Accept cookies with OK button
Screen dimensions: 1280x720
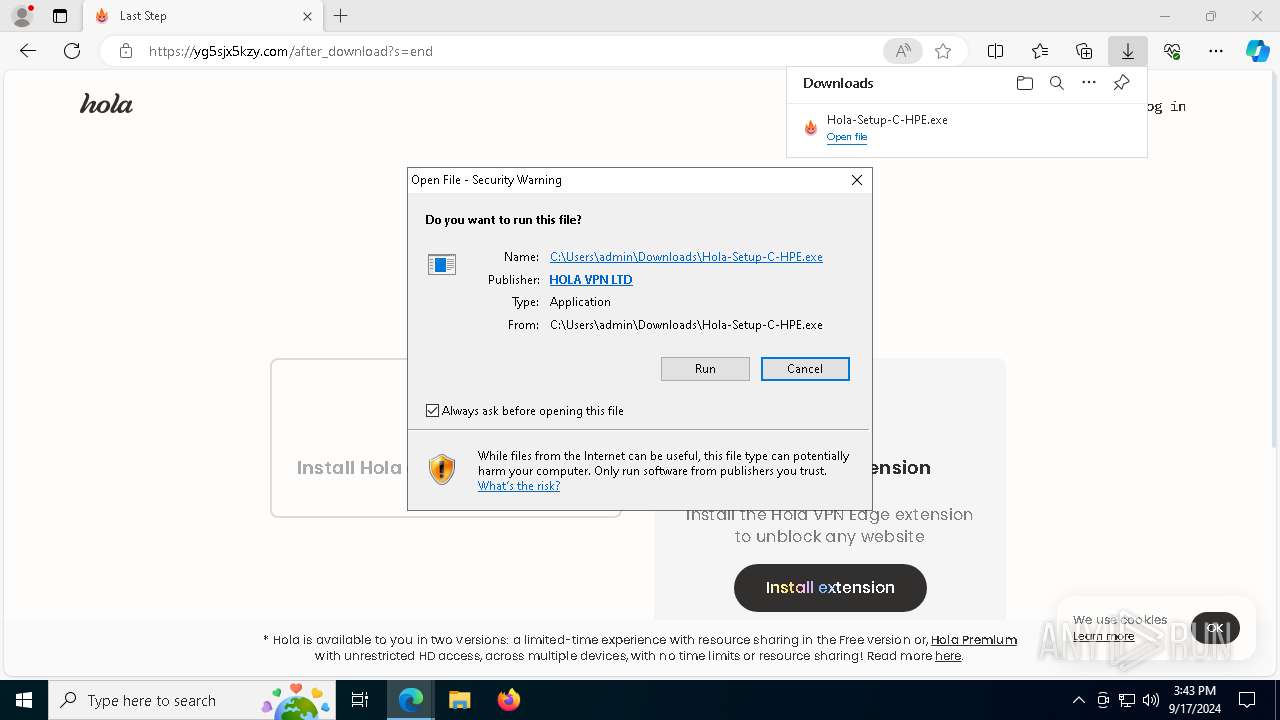point(1215,628)
